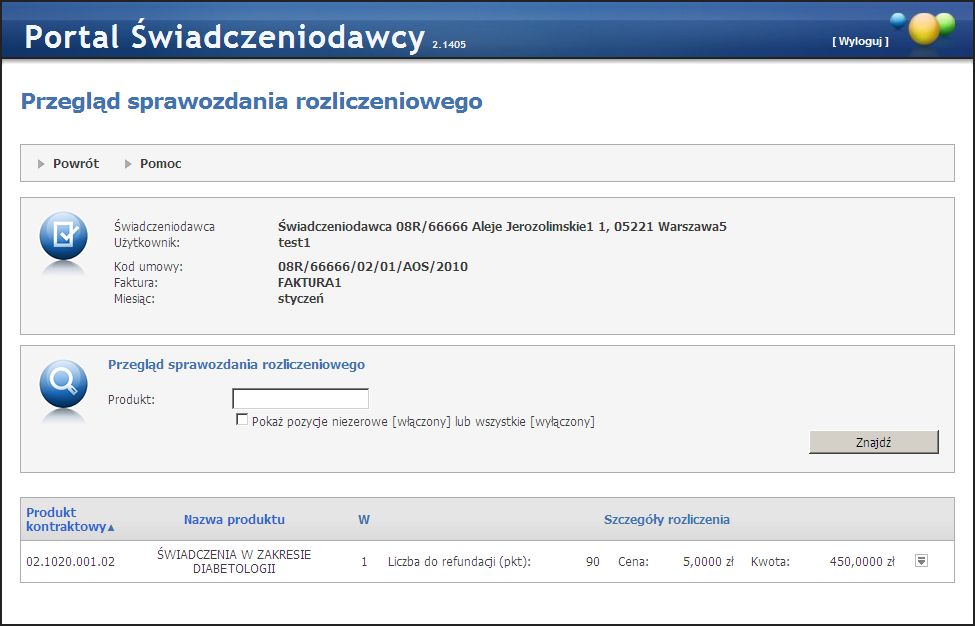Enable the Pokaż pozycje niezerowe checkbox
The height and width of the screenshot is (626, 975).
(242, 420)
